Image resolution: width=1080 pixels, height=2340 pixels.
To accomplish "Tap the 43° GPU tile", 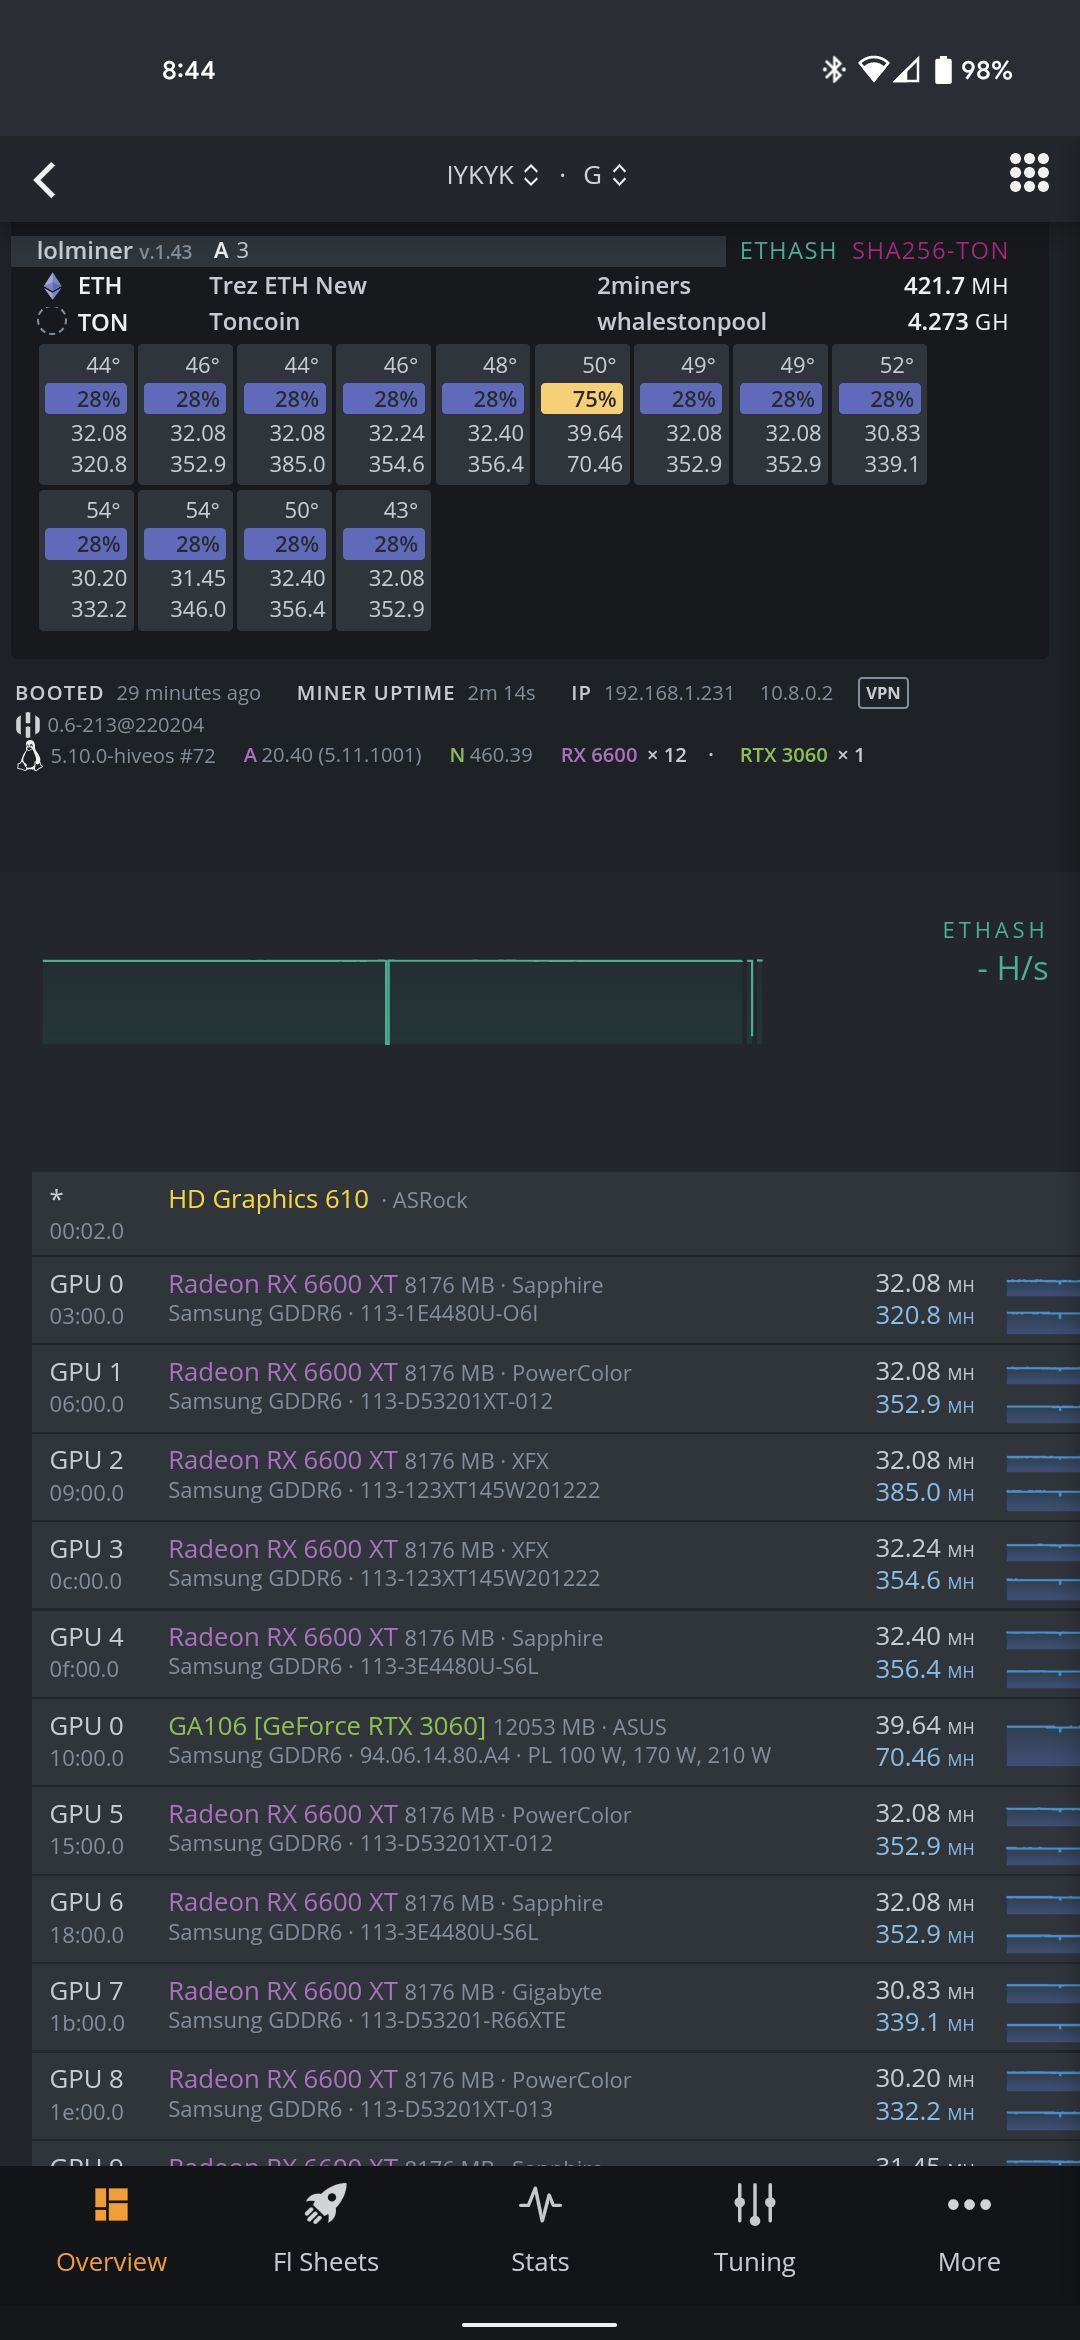I will pyautogui.click(x=384, y=560).
